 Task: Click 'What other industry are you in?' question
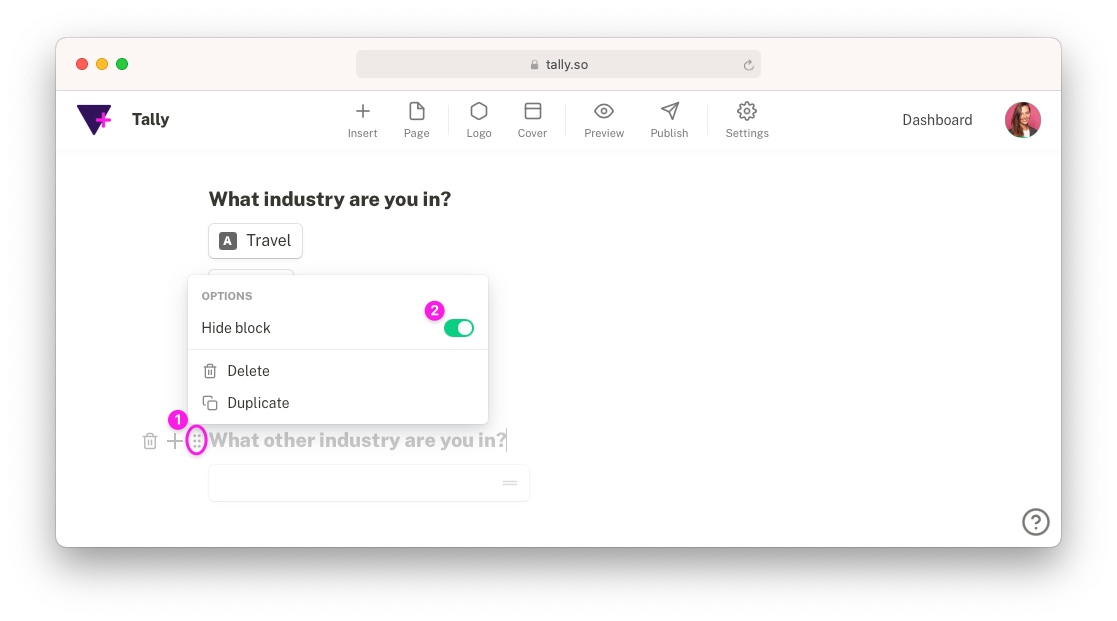click(358, 440)
